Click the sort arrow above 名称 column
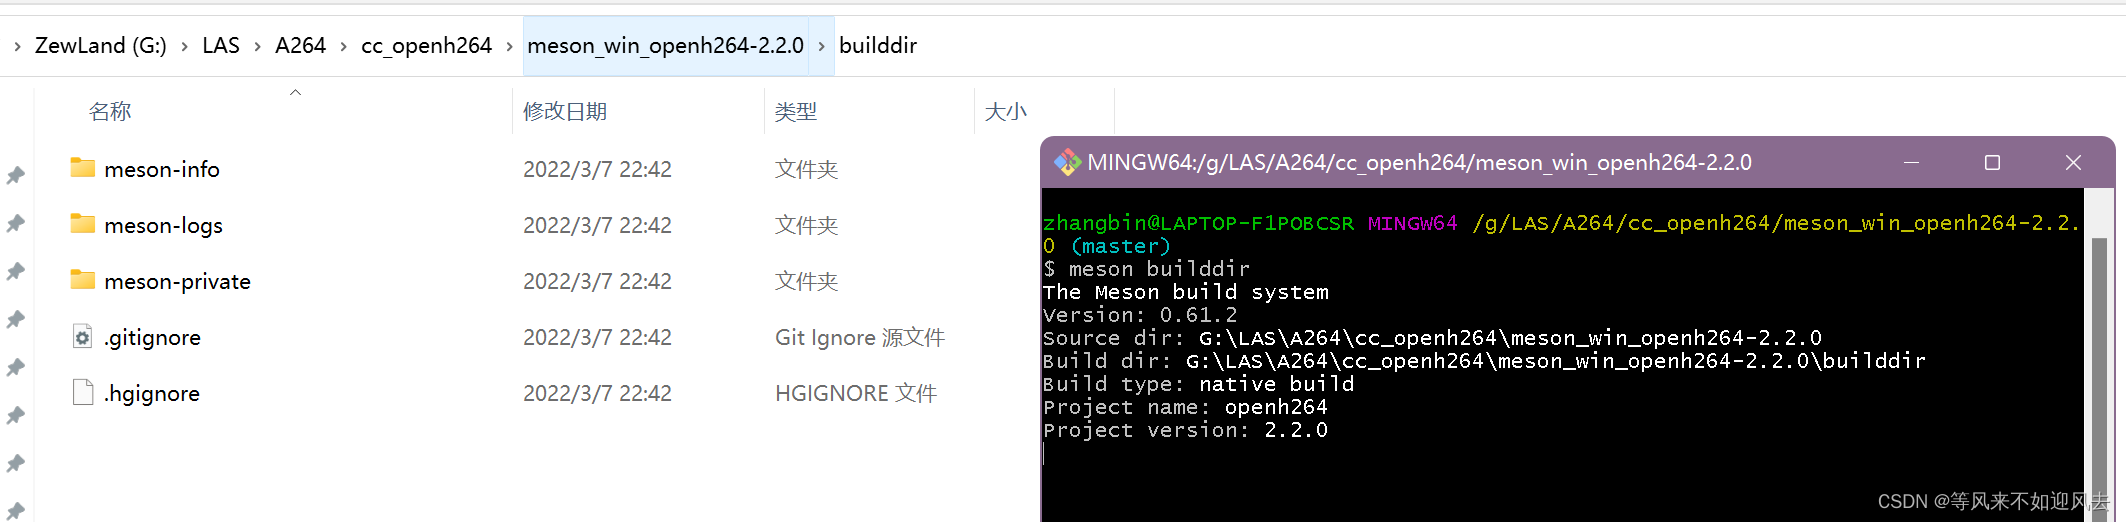Viewport: 2126px width, 522px height. [295, 92]
